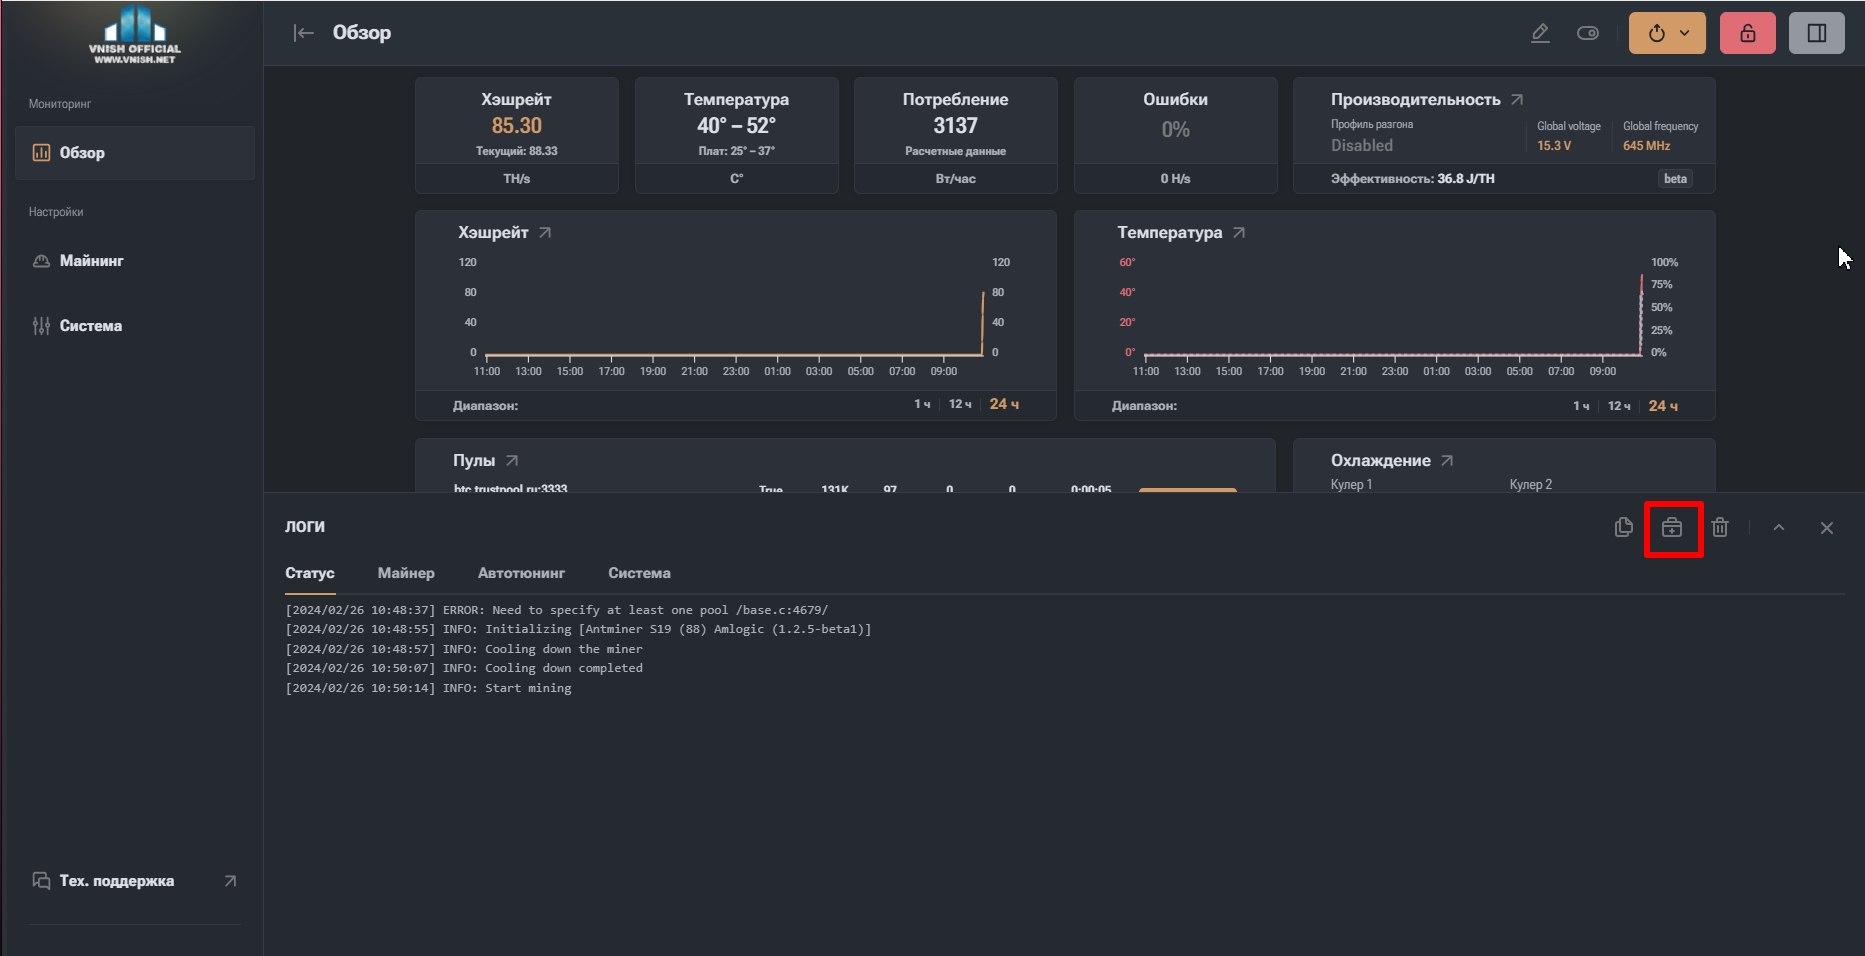Set temperature chart range to 1 ч
Screen dimensions: 1865x956
(x=1581, y=405)
